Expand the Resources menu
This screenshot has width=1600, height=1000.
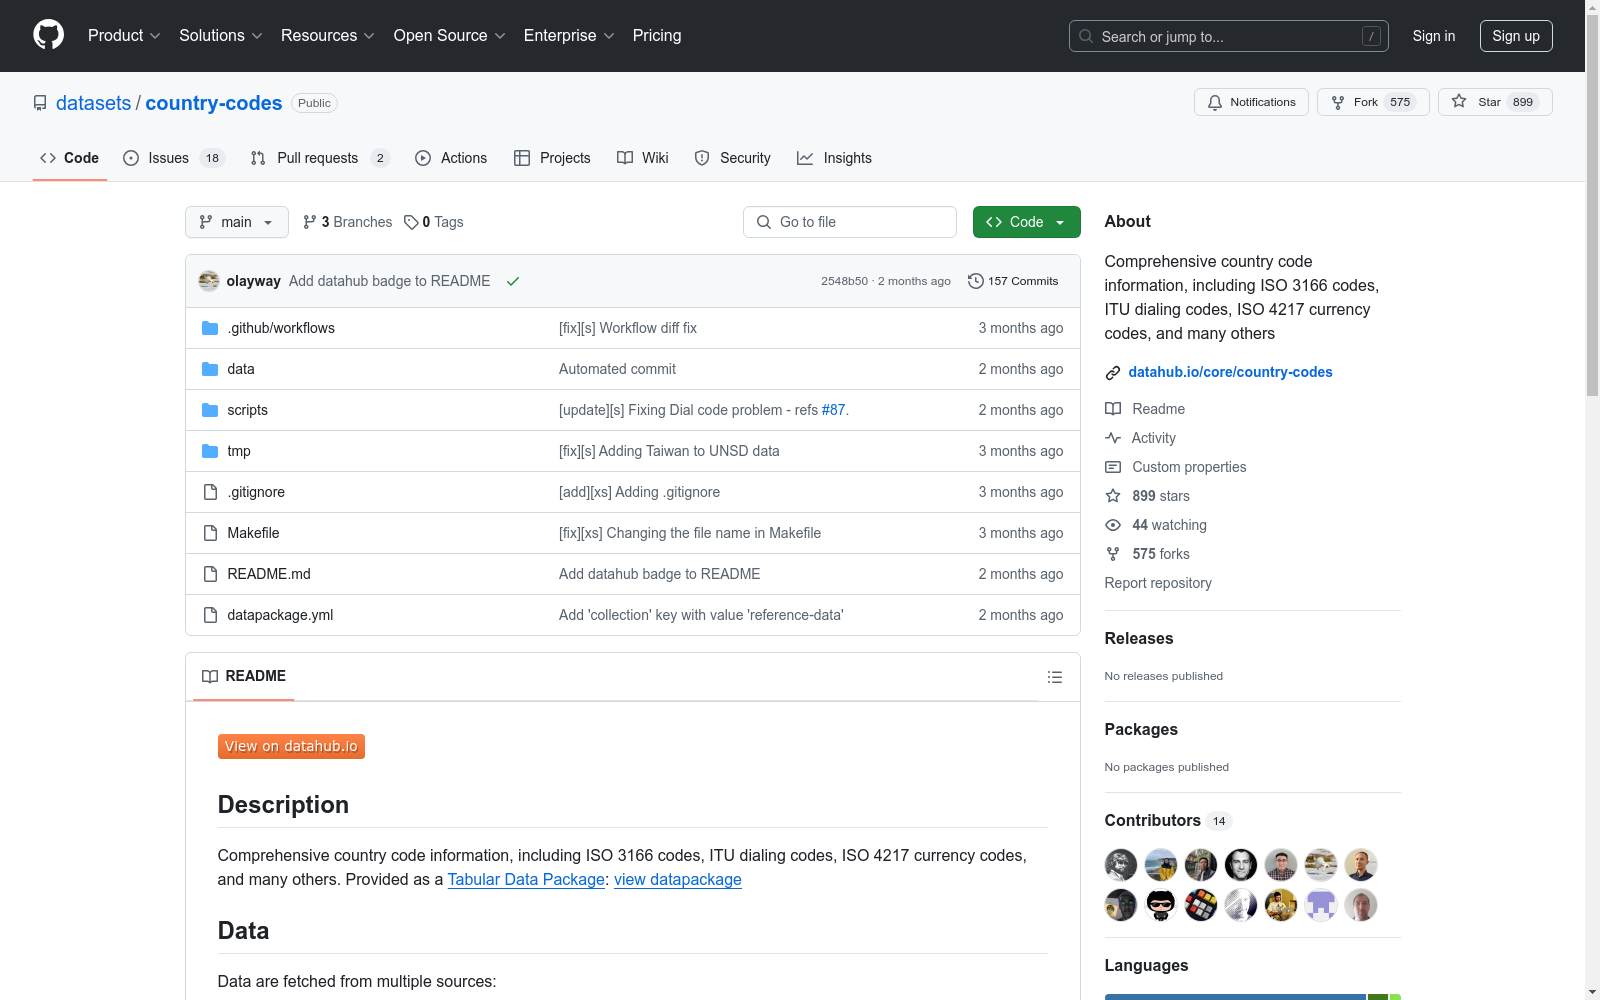click(x=328, y=36)
